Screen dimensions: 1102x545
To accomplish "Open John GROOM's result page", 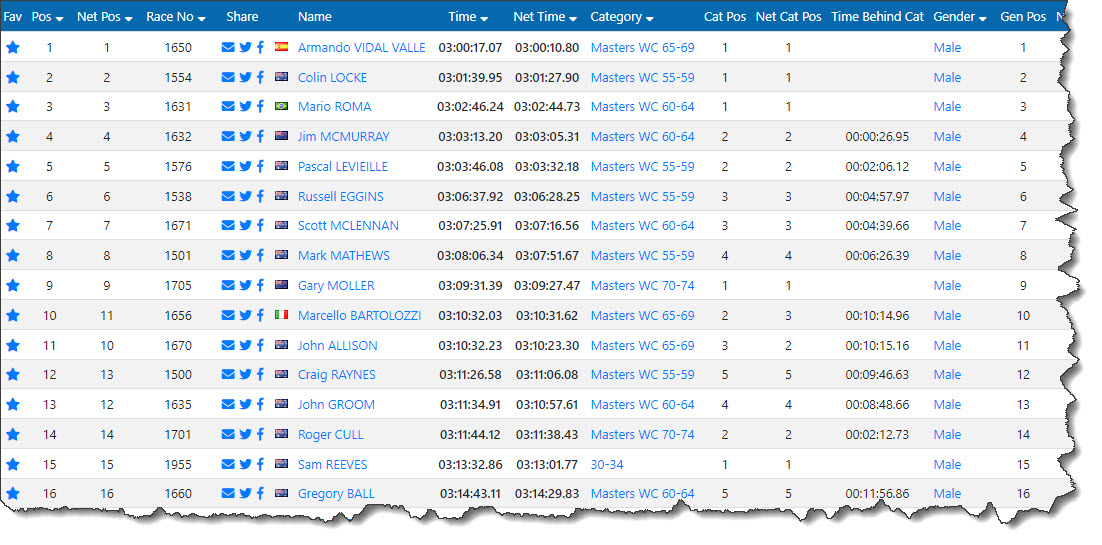I will click(x=336, y=404).
